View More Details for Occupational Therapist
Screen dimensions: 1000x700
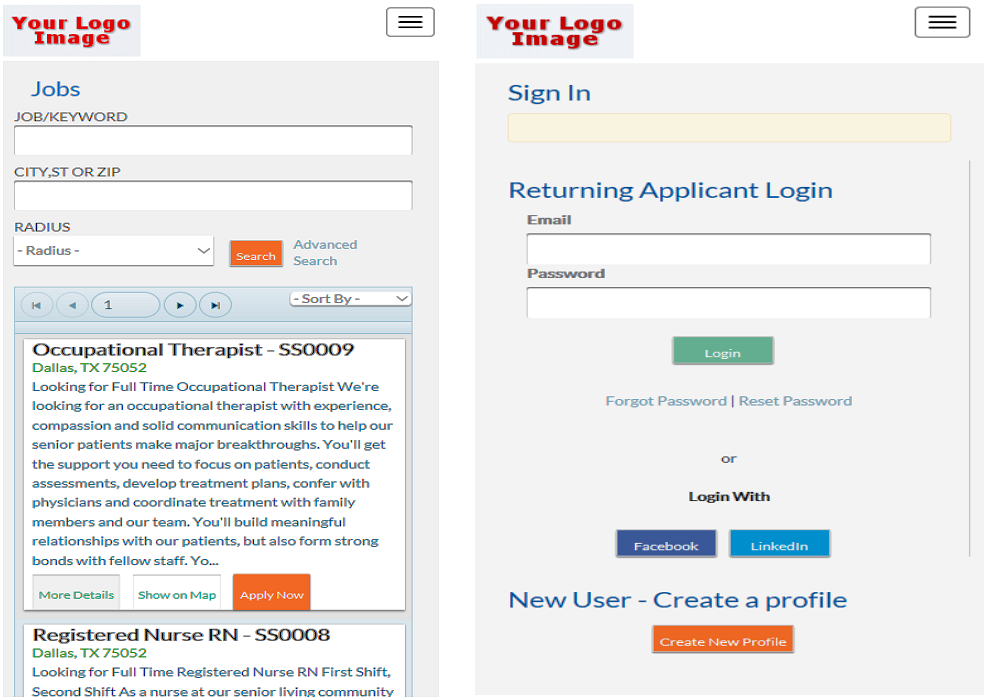[75, 593]
